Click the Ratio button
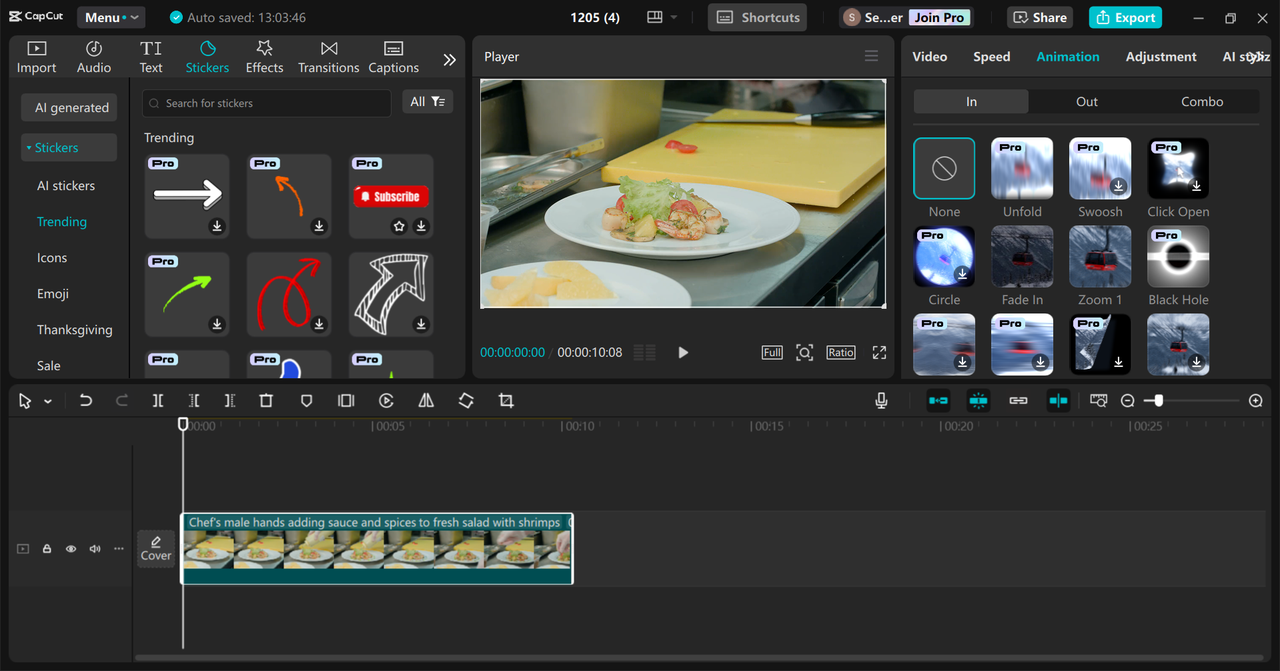The width and height of the screenshot is (1280, 671). (840, 352)
